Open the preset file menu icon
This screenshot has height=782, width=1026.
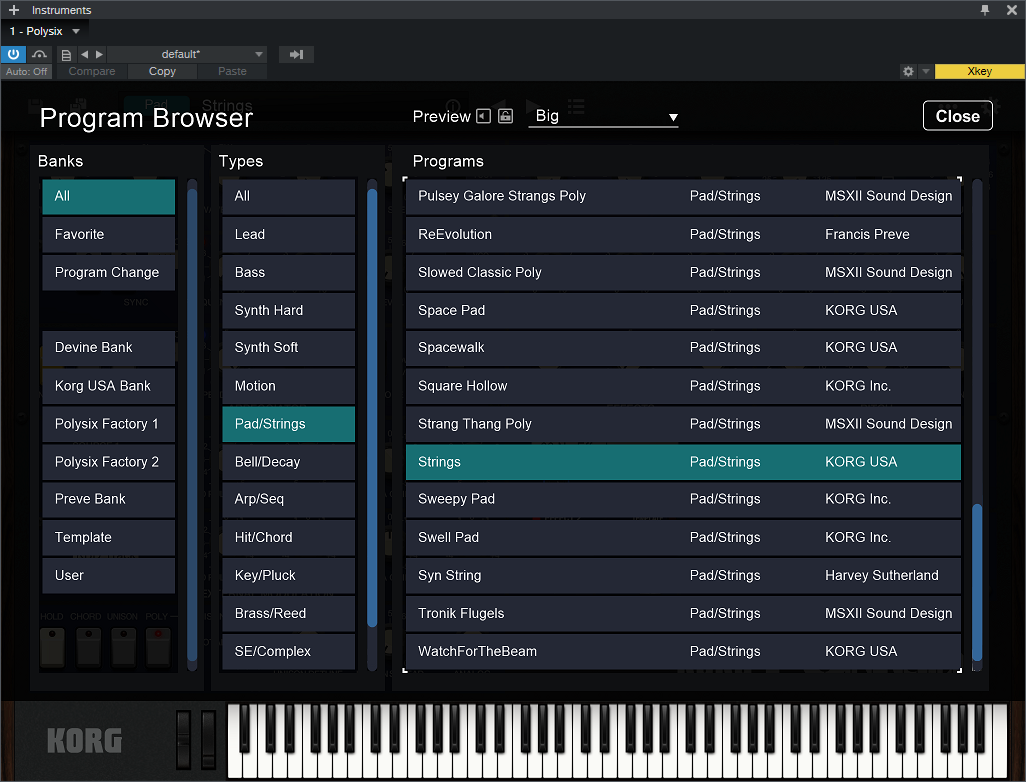coord(66,54)
